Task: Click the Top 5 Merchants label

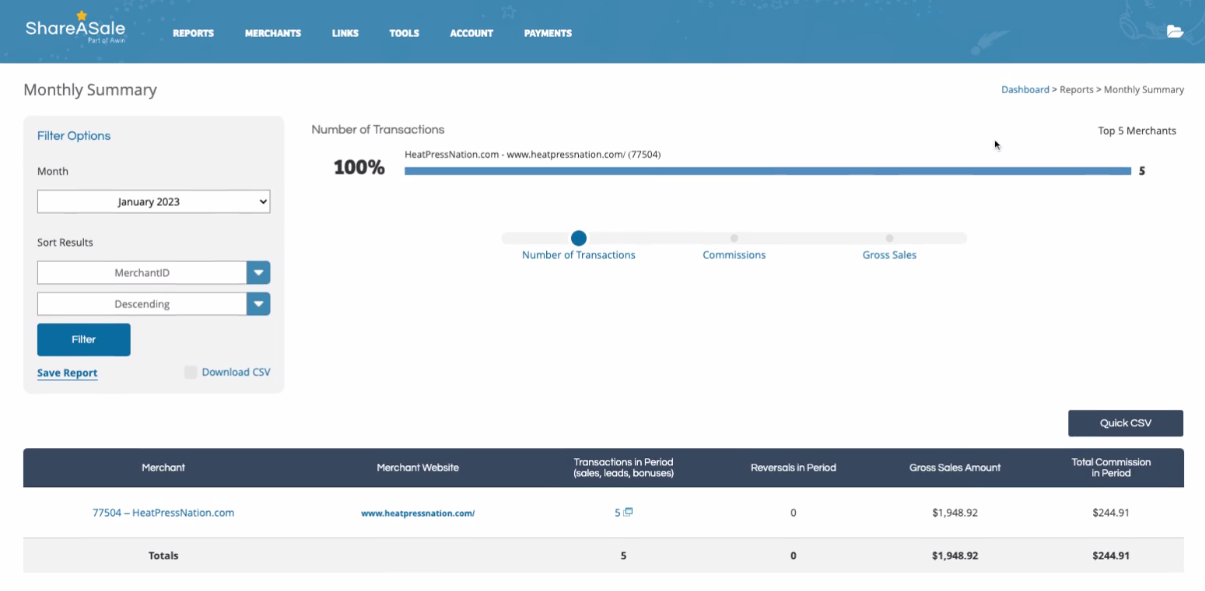Action: pos(1137,131)
